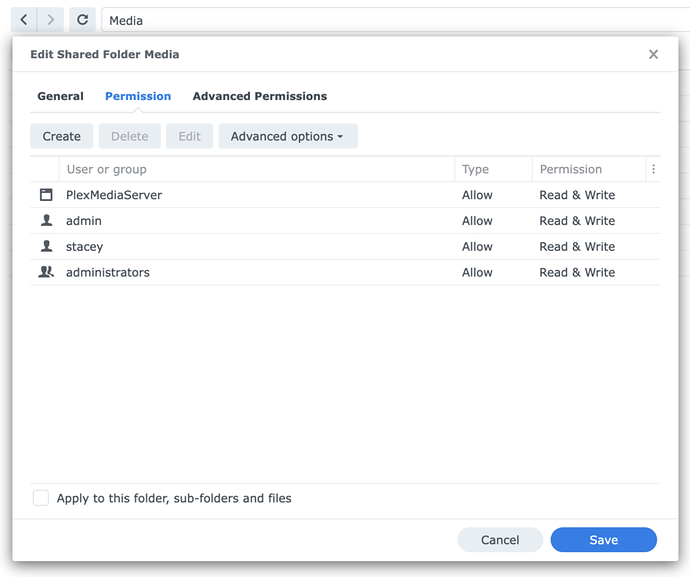Click the PlexMediaServer application icon
The height and width of the screenshot is (577, 690).
click(46, 195)
